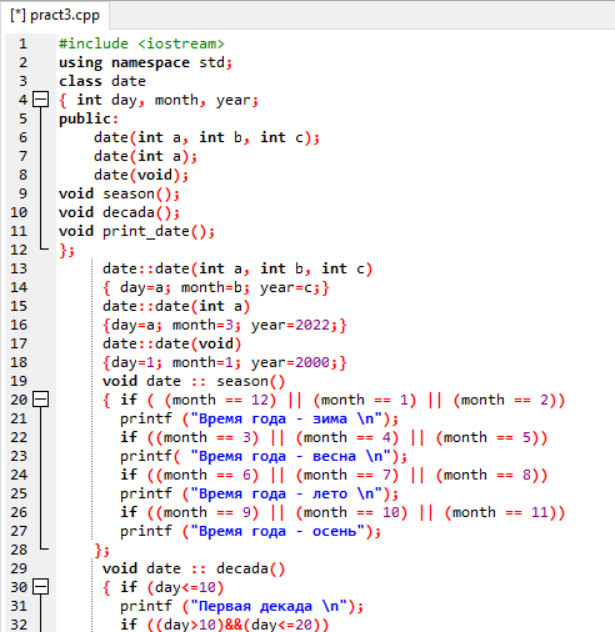Click the 'public:' keyword

coord(89,118)
